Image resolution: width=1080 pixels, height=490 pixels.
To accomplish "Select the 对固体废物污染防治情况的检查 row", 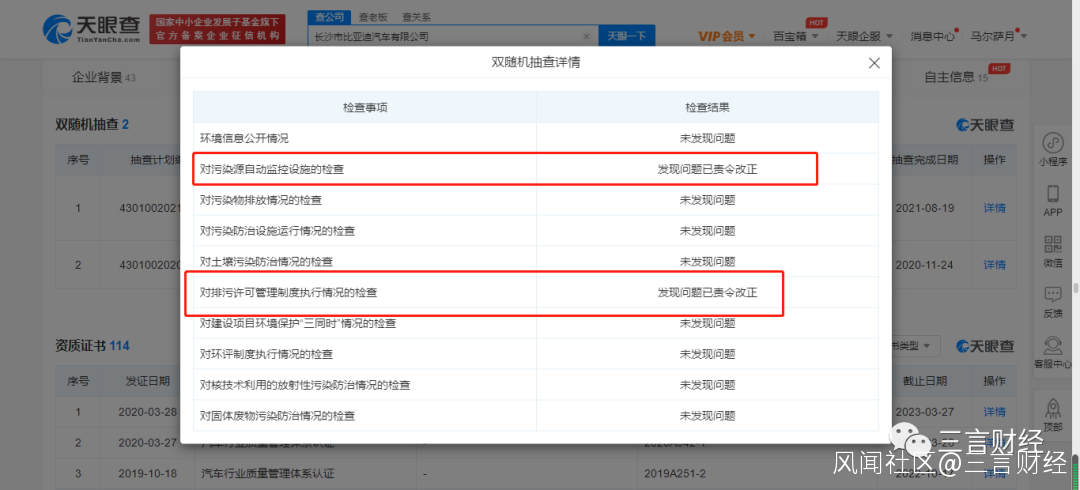I will point(536,416).
